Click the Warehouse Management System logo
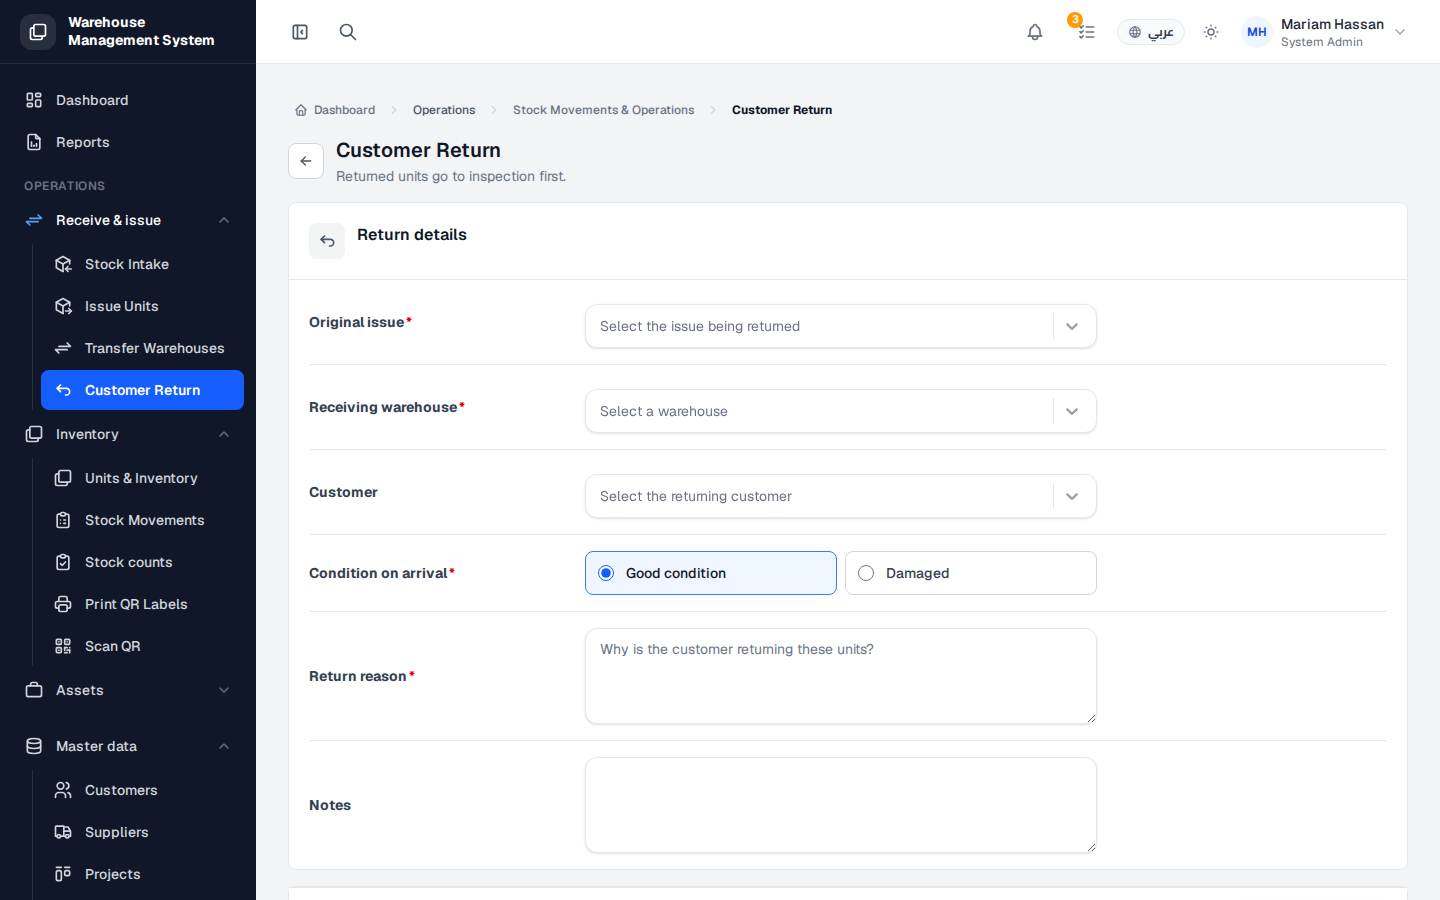Screen dimensions: 1440x900 (38, 32)
